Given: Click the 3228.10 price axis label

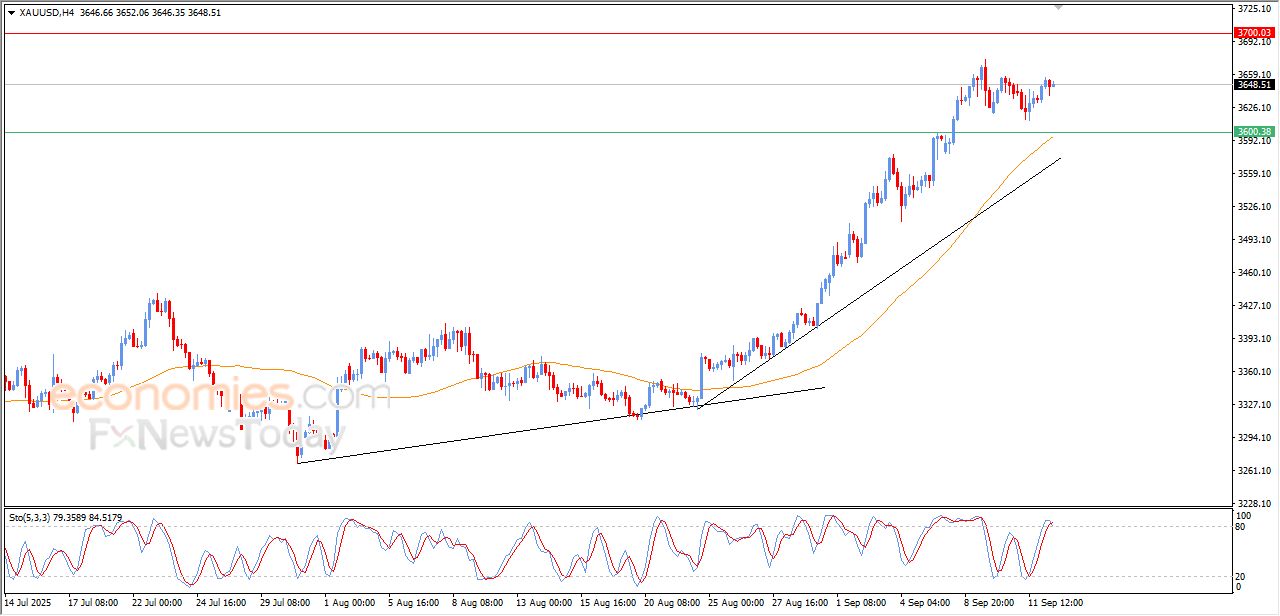Looking at the screenshot, I should click(x=1253, y=504).
